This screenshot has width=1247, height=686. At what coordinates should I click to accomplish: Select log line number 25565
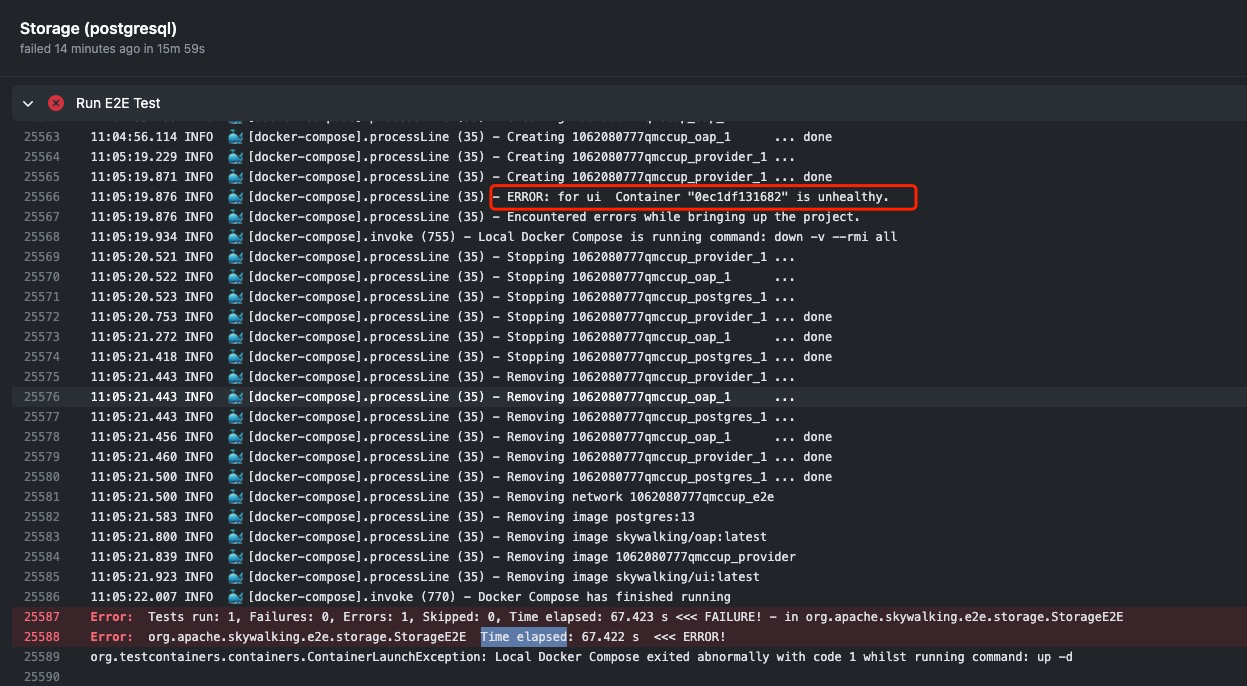[42, 177]
